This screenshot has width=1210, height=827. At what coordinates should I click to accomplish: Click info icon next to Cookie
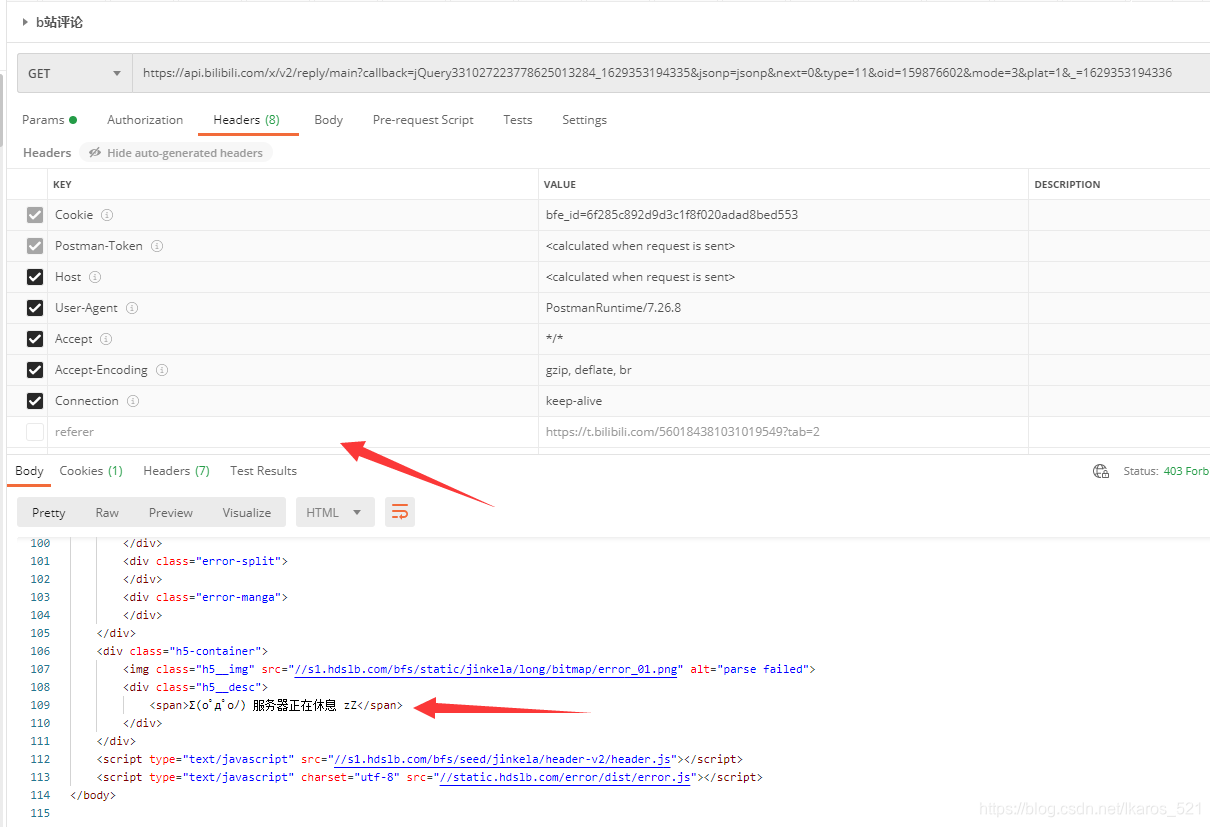[107, 215]
